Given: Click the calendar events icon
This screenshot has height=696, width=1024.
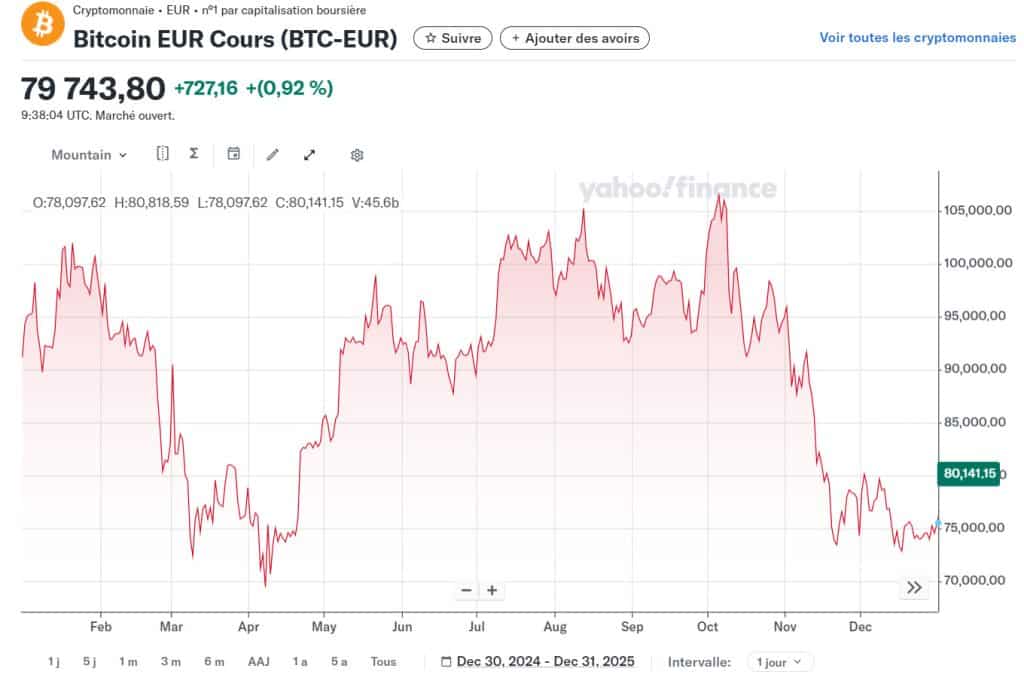Looking at the screenshot, I should coord(234,154).
